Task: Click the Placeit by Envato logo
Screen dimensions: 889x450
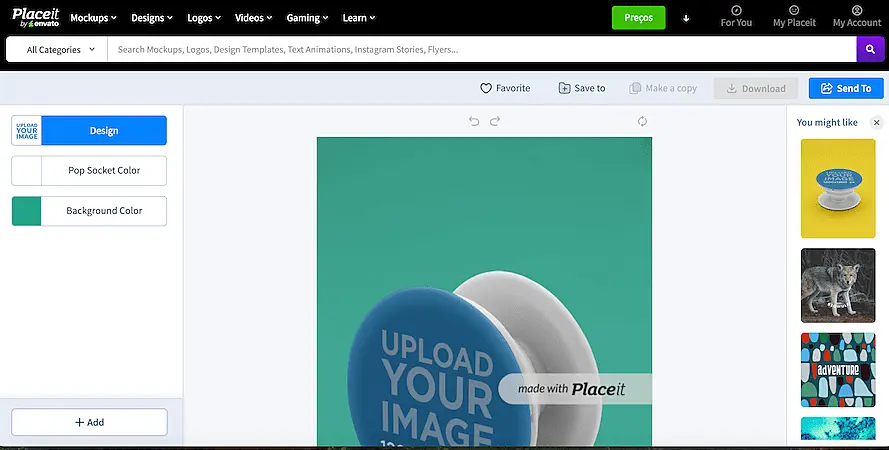Action: [x=35, y=18]
